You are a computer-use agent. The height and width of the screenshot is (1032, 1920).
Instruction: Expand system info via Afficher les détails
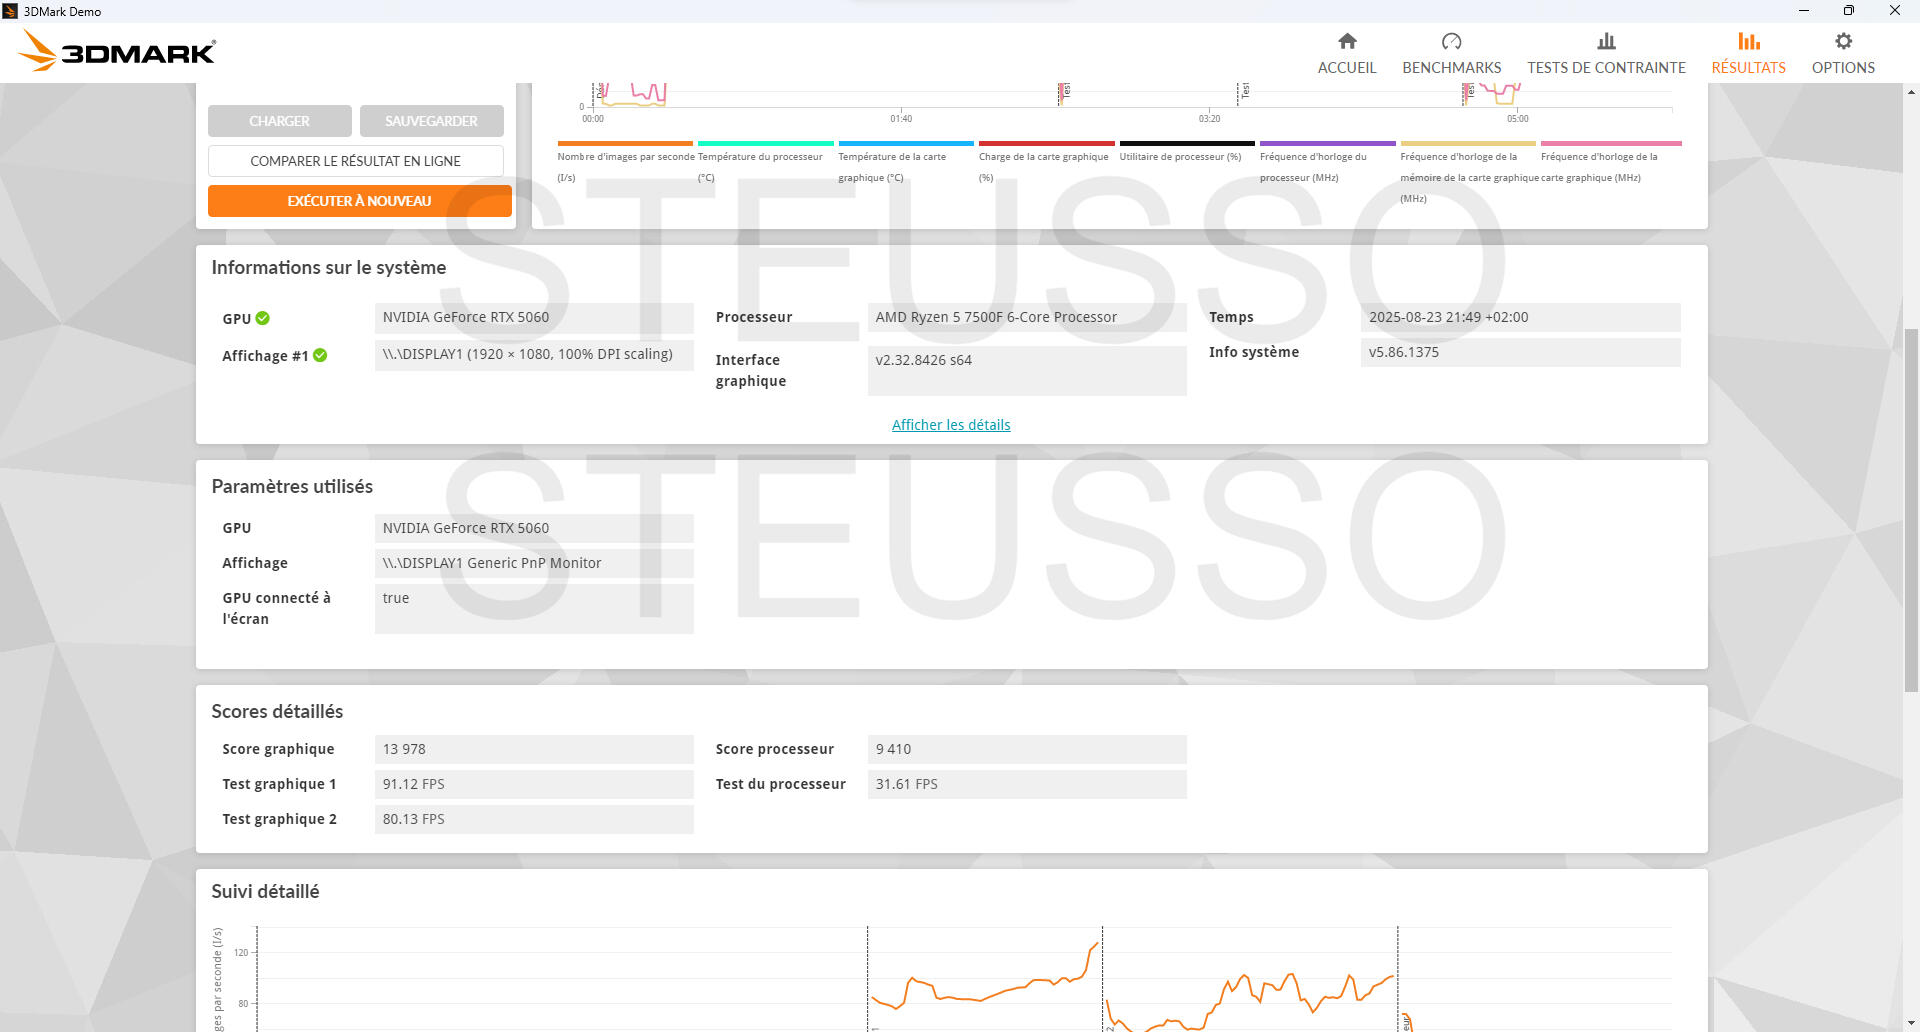coord(951,425)
